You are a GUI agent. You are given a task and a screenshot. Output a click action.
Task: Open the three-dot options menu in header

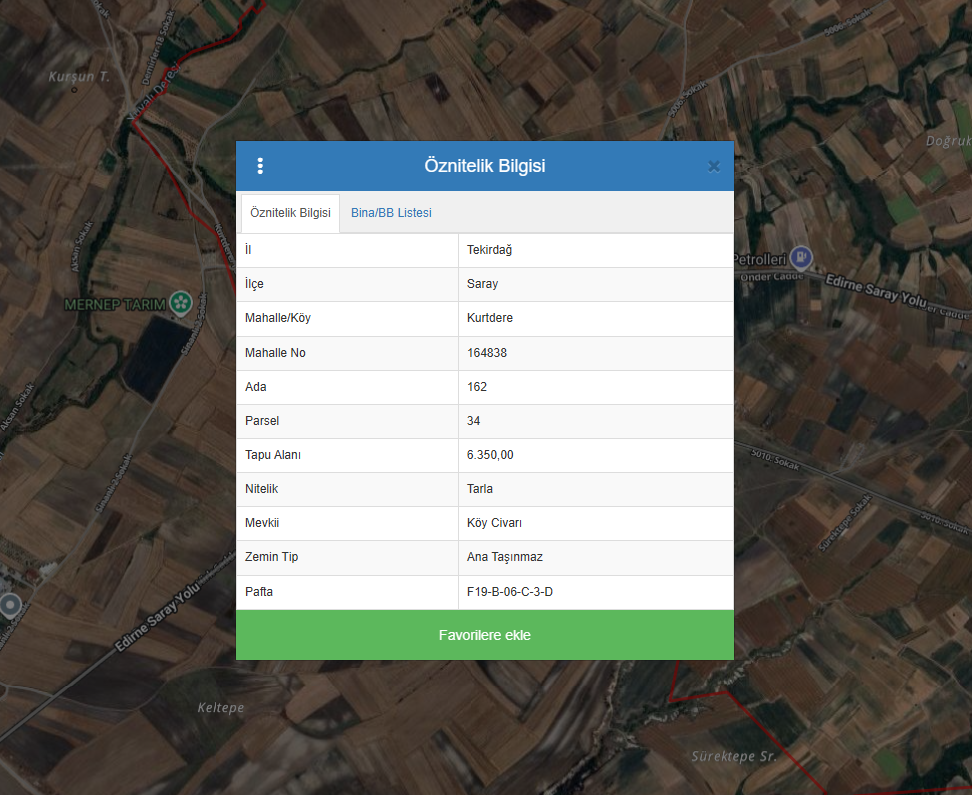pyautogui.click(x=260, y=166)
